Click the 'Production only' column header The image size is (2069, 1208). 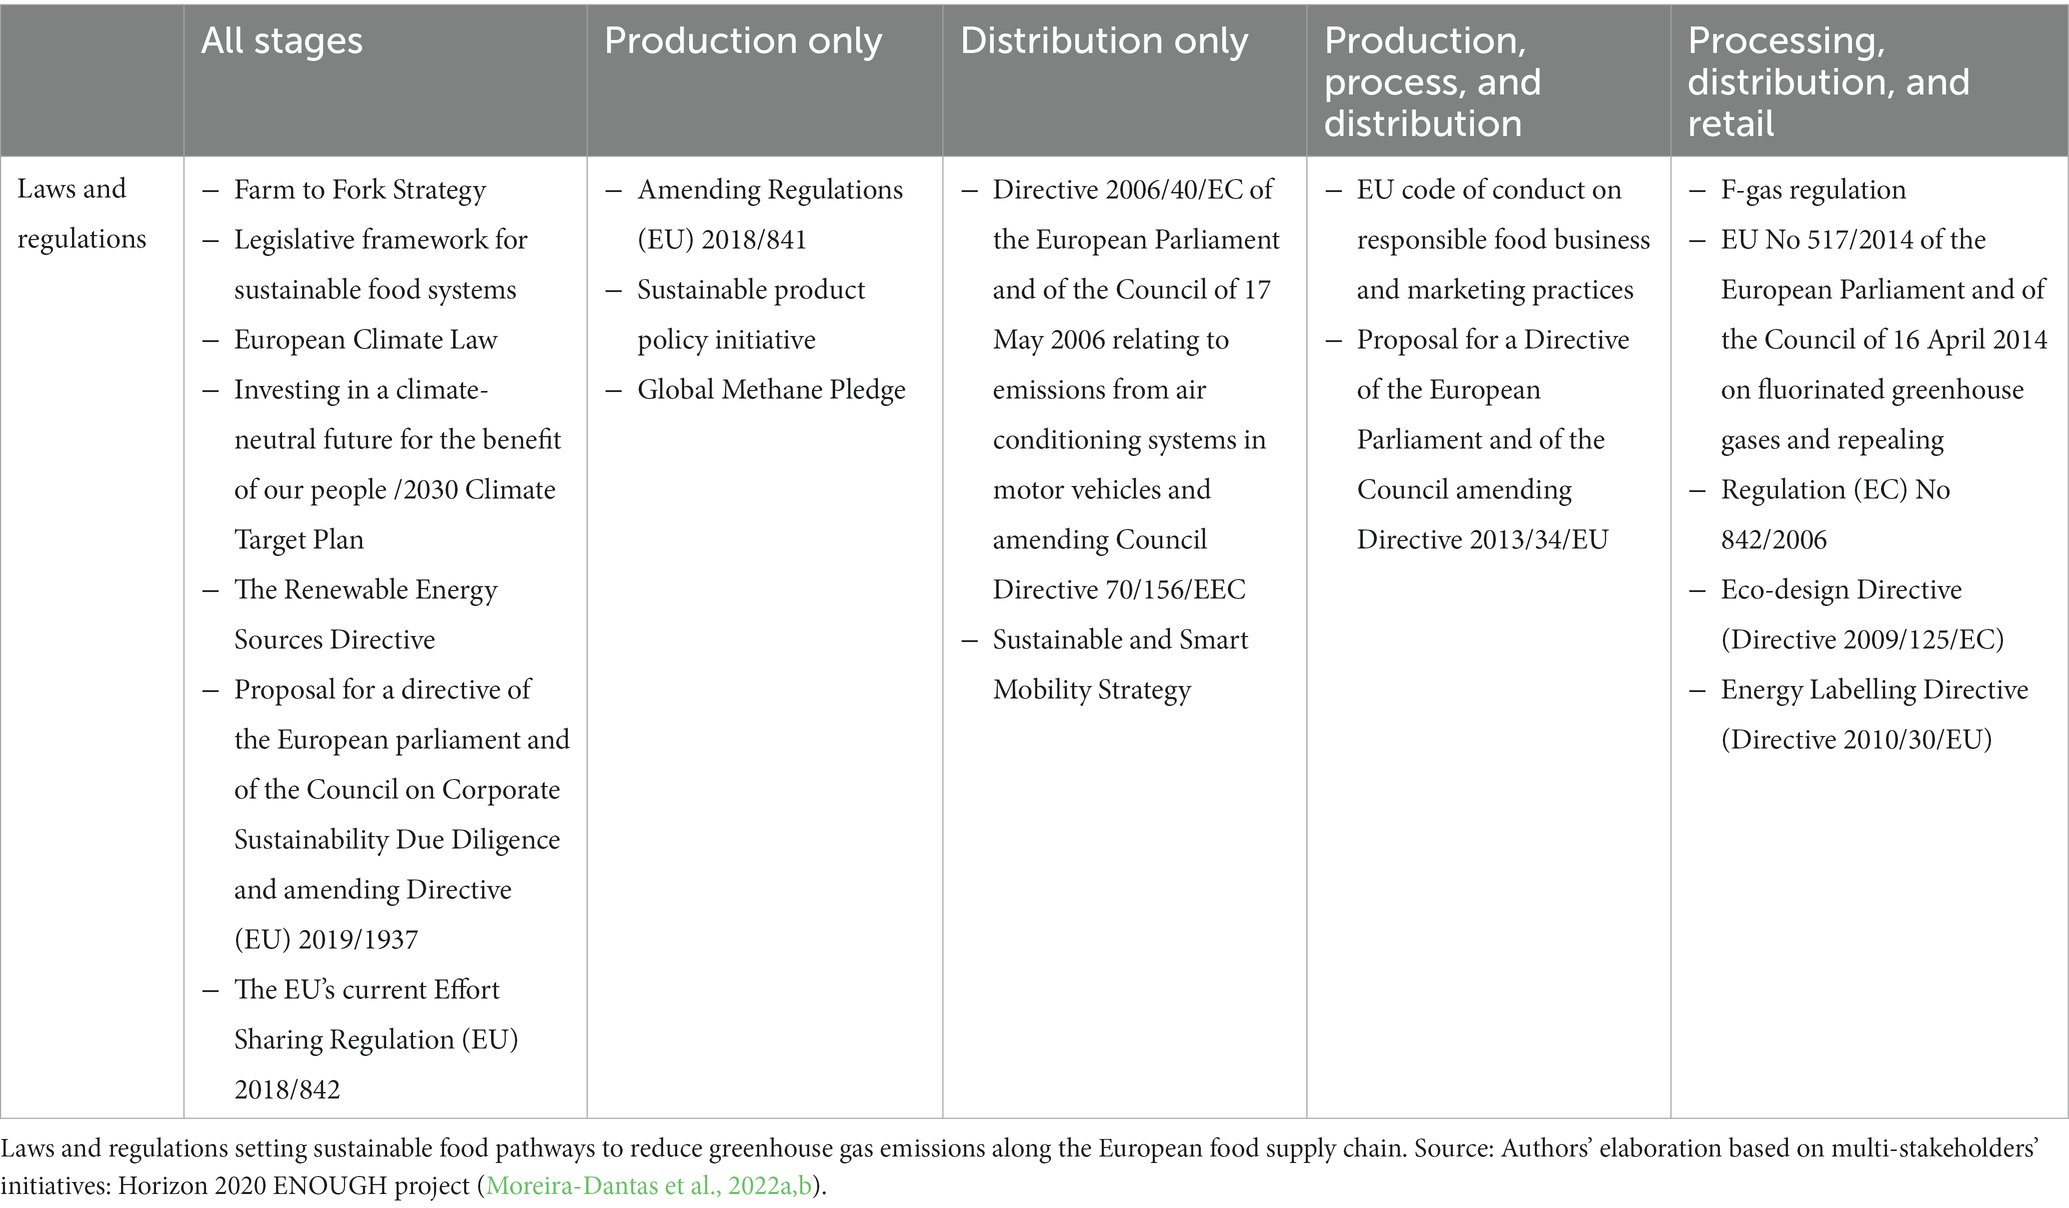pyautogui.click(x=743, y=41)
